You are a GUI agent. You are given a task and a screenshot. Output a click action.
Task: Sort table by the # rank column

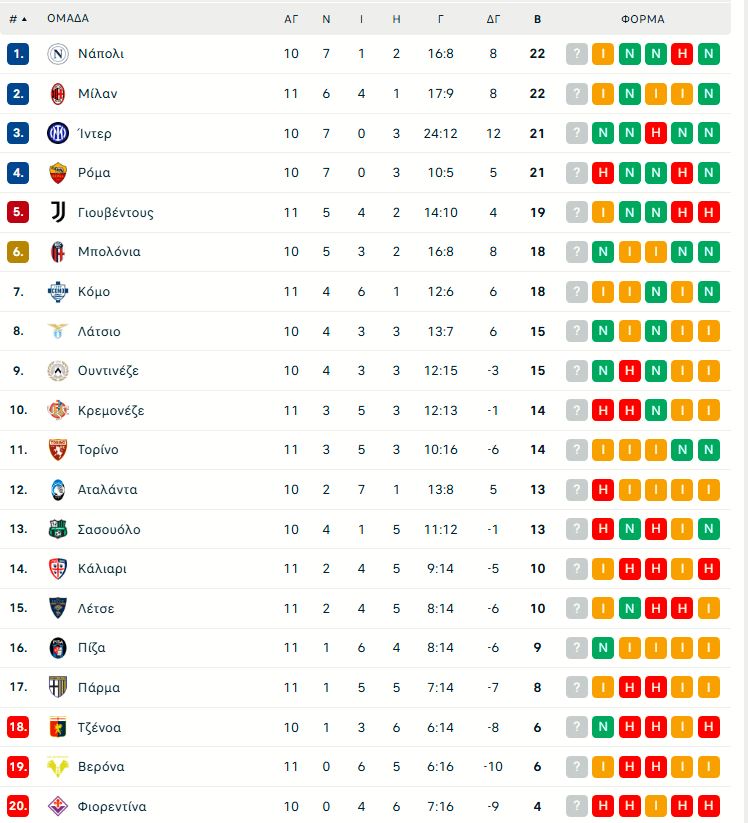[18, 19]
